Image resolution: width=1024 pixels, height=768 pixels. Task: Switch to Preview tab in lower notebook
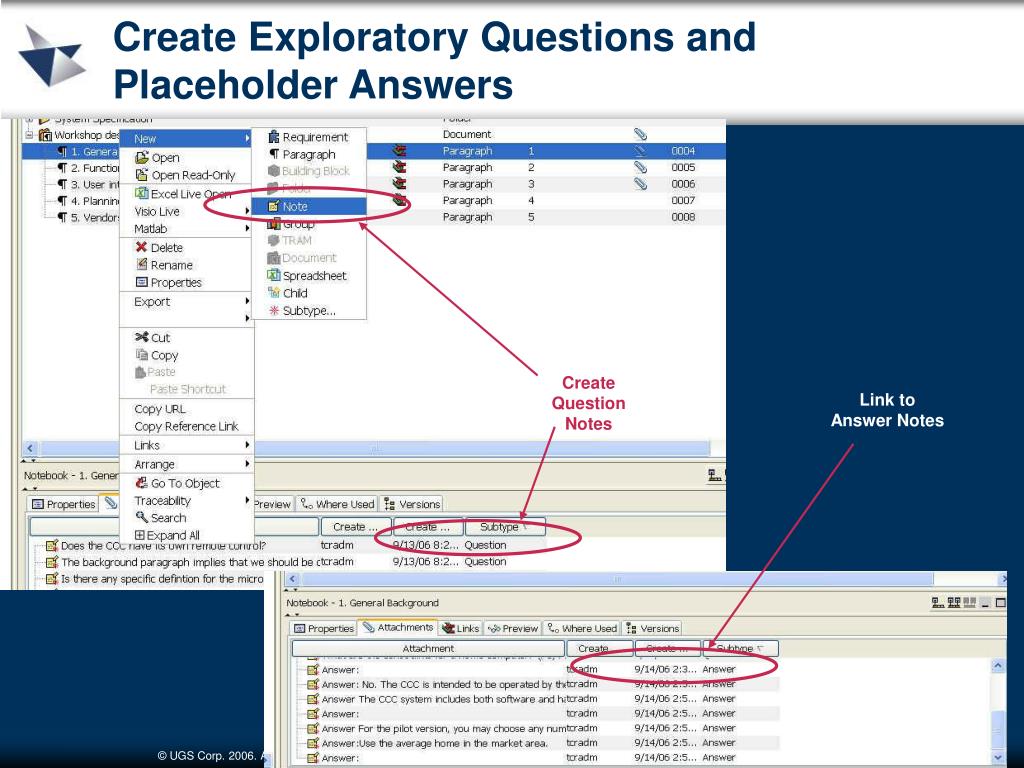pos(513,628)
